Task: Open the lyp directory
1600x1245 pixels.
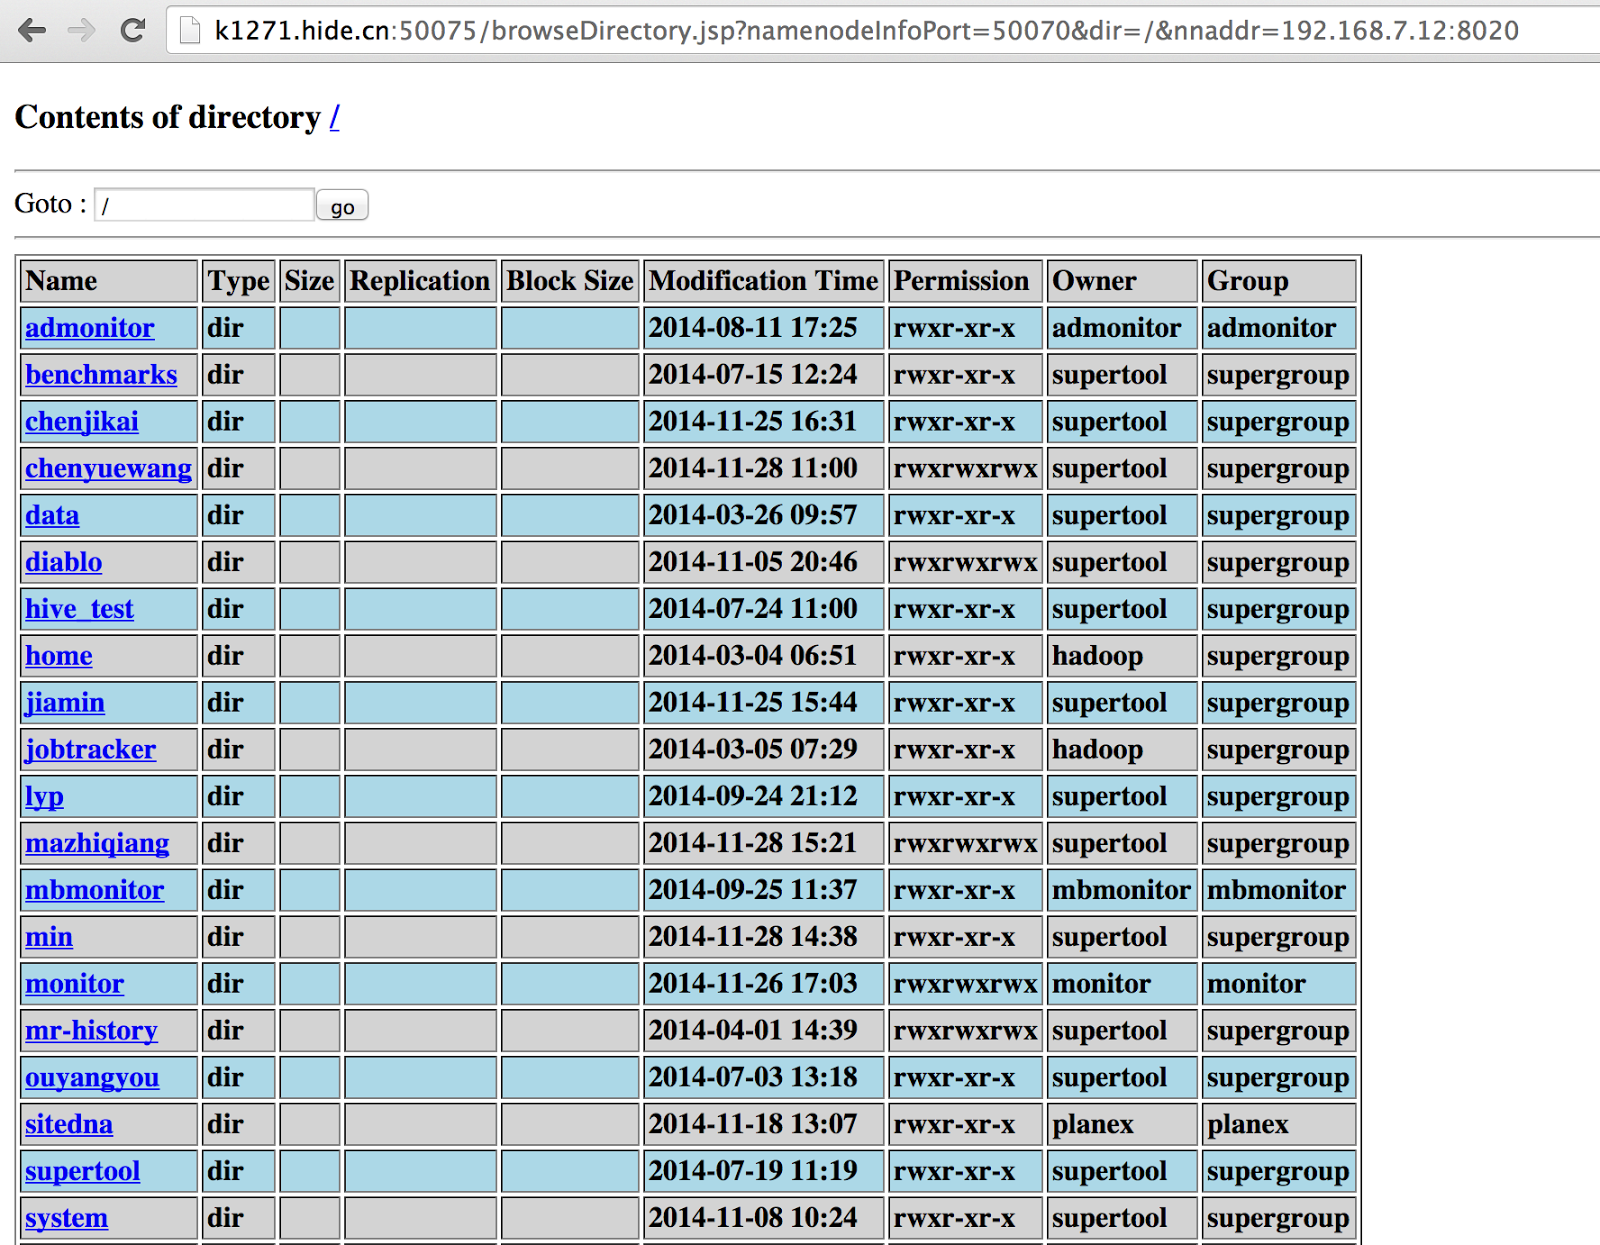Action: tap(45, 797)
